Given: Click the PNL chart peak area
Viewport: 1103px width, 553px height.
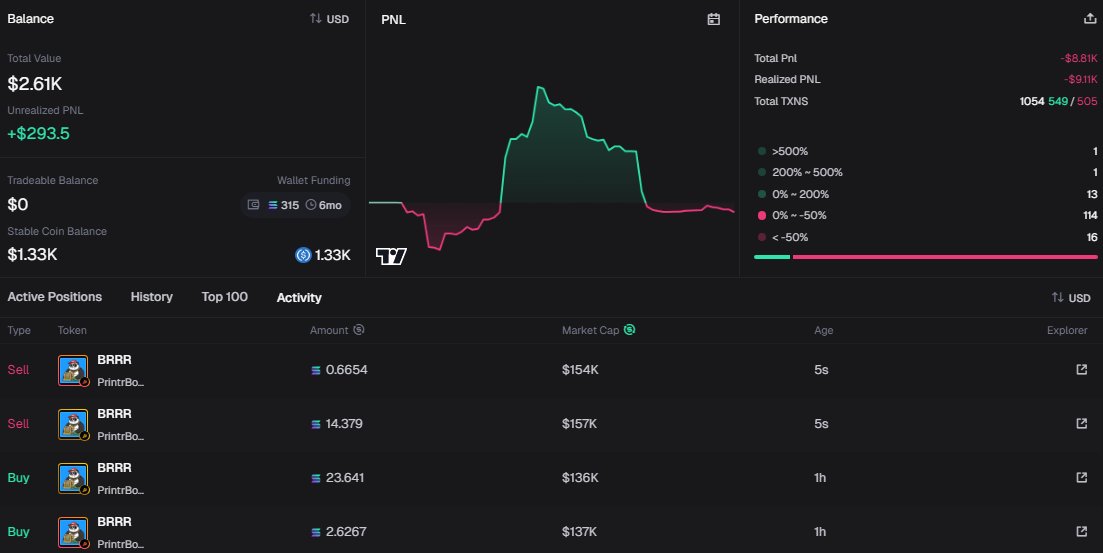Looking at the screenshot, I should point(540,88).
